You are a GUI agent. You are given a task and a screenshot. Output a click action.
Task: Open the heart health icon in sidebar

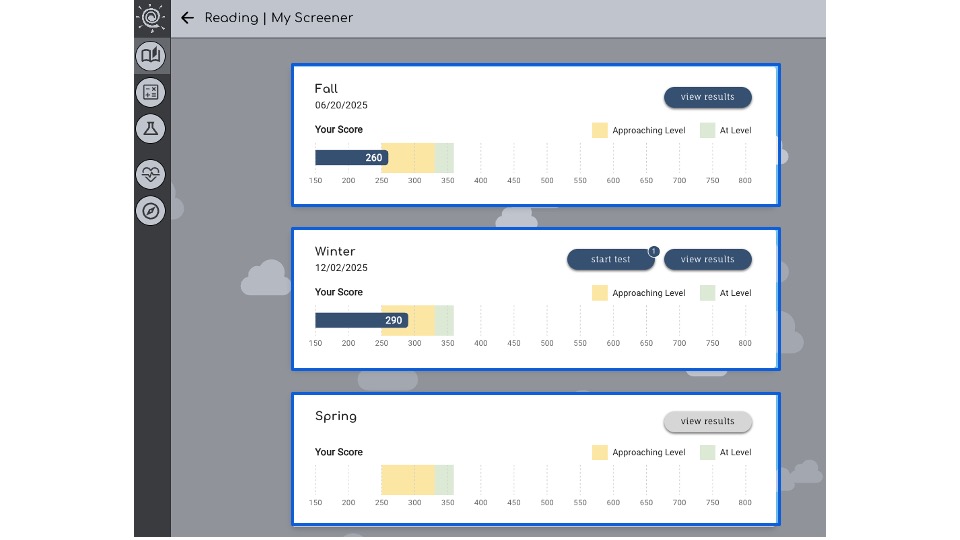pos(151,174)
